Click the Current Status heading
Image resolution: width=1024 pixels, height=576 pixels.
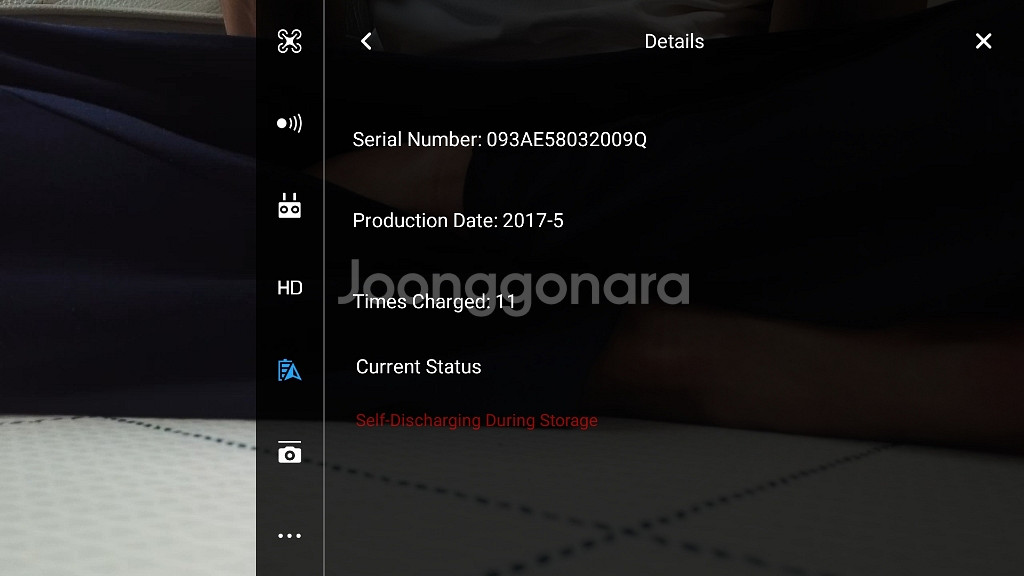click(x=418, y=367)
